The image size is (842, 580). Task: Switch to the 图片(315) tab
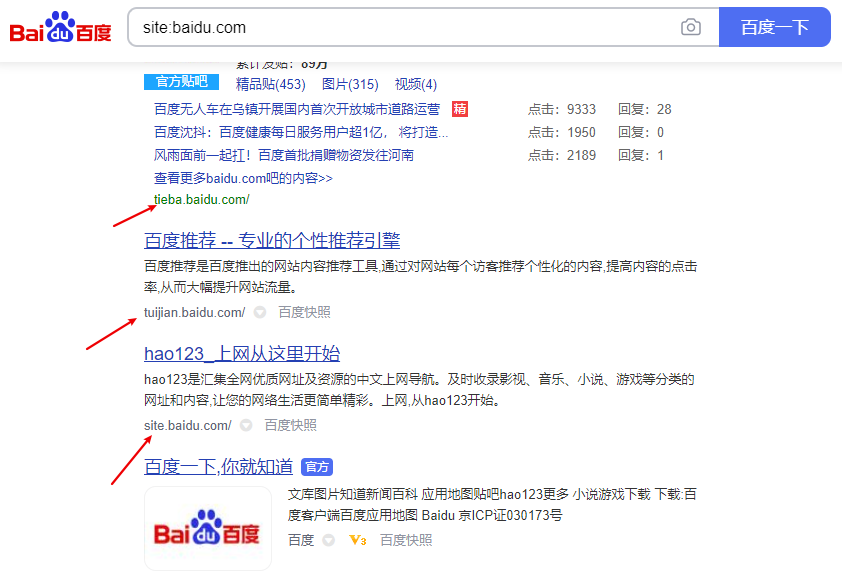(x=350, y=84)
